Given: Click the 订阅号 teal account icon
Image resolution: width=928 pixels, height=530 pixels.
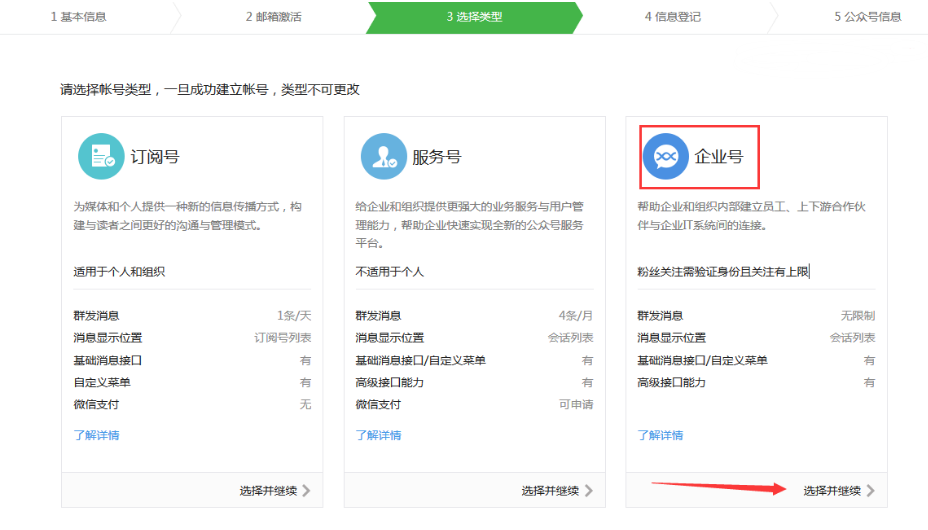Looking at the screenshot, I should pyautogui.click(x=101, y=156).
